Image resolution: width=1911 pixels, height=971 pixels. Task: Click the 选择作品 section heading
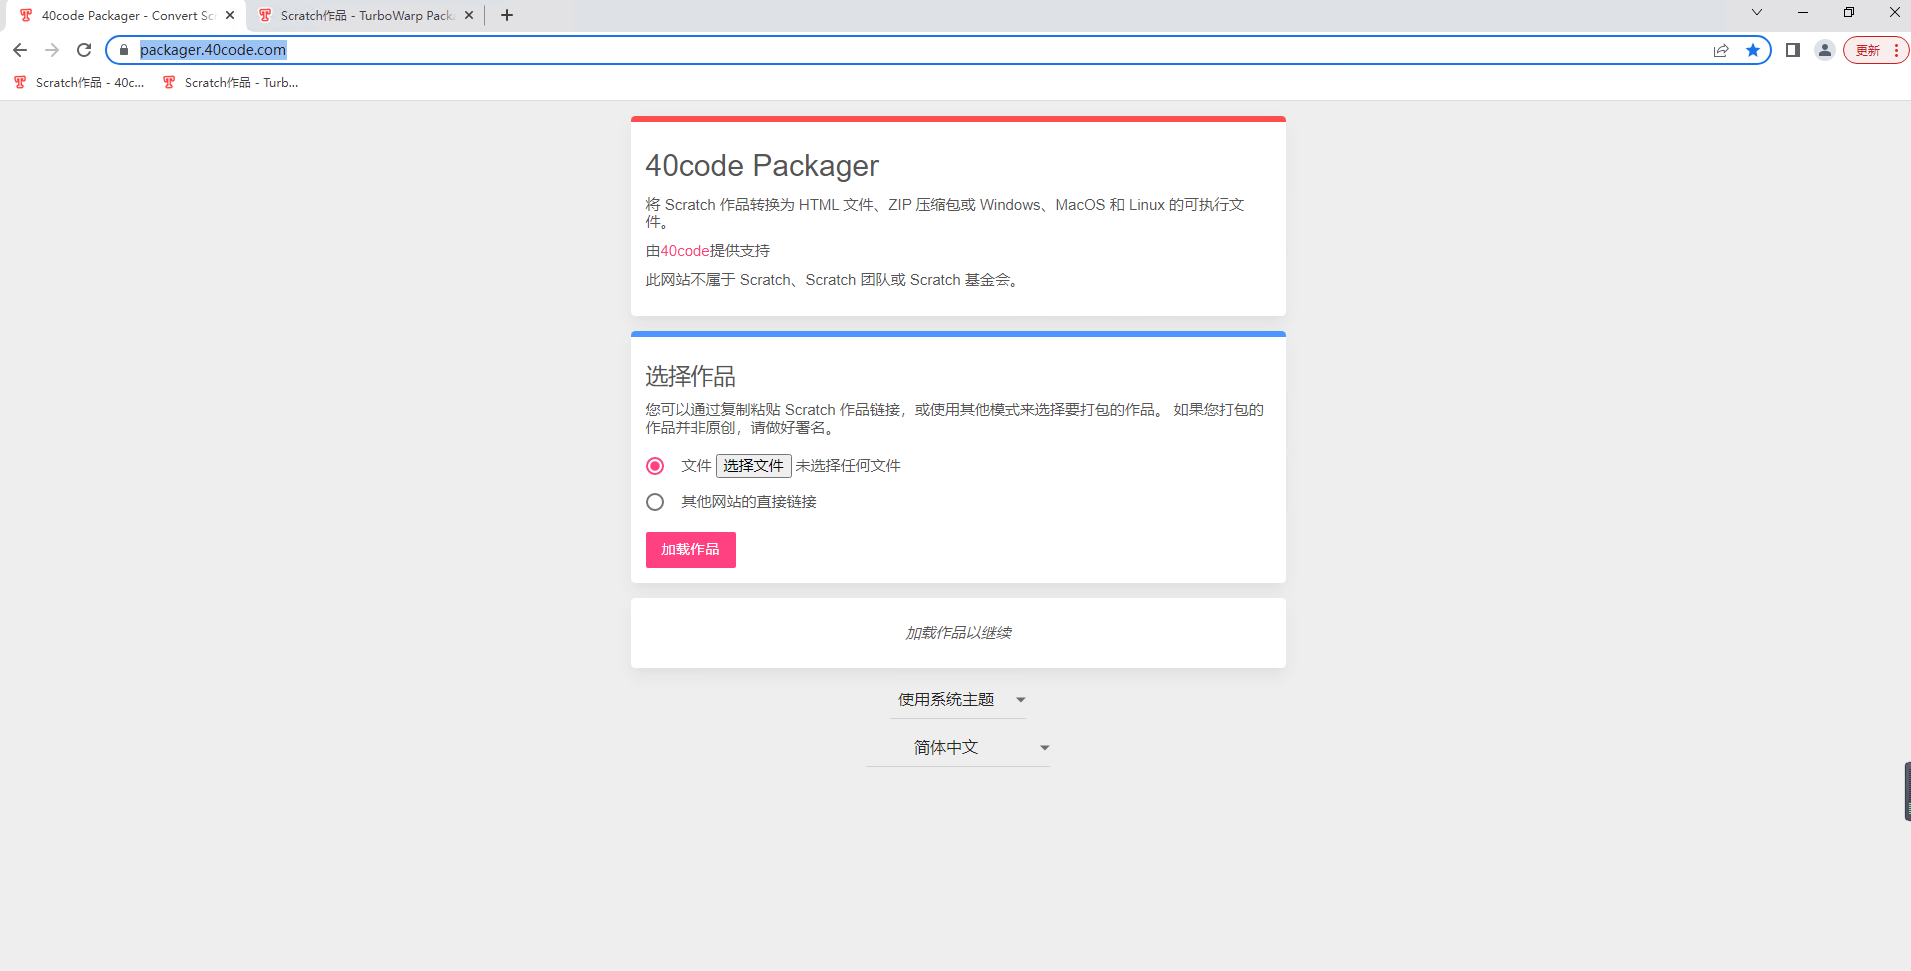click(x=691, y=377)
